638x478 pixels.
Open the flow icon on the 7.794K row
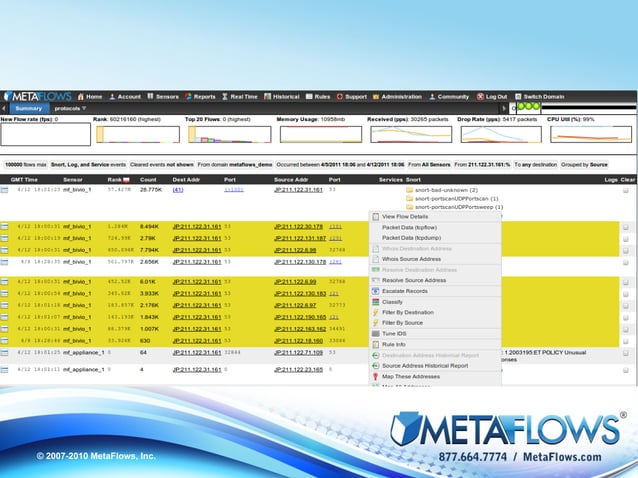[x=4, y=250]
